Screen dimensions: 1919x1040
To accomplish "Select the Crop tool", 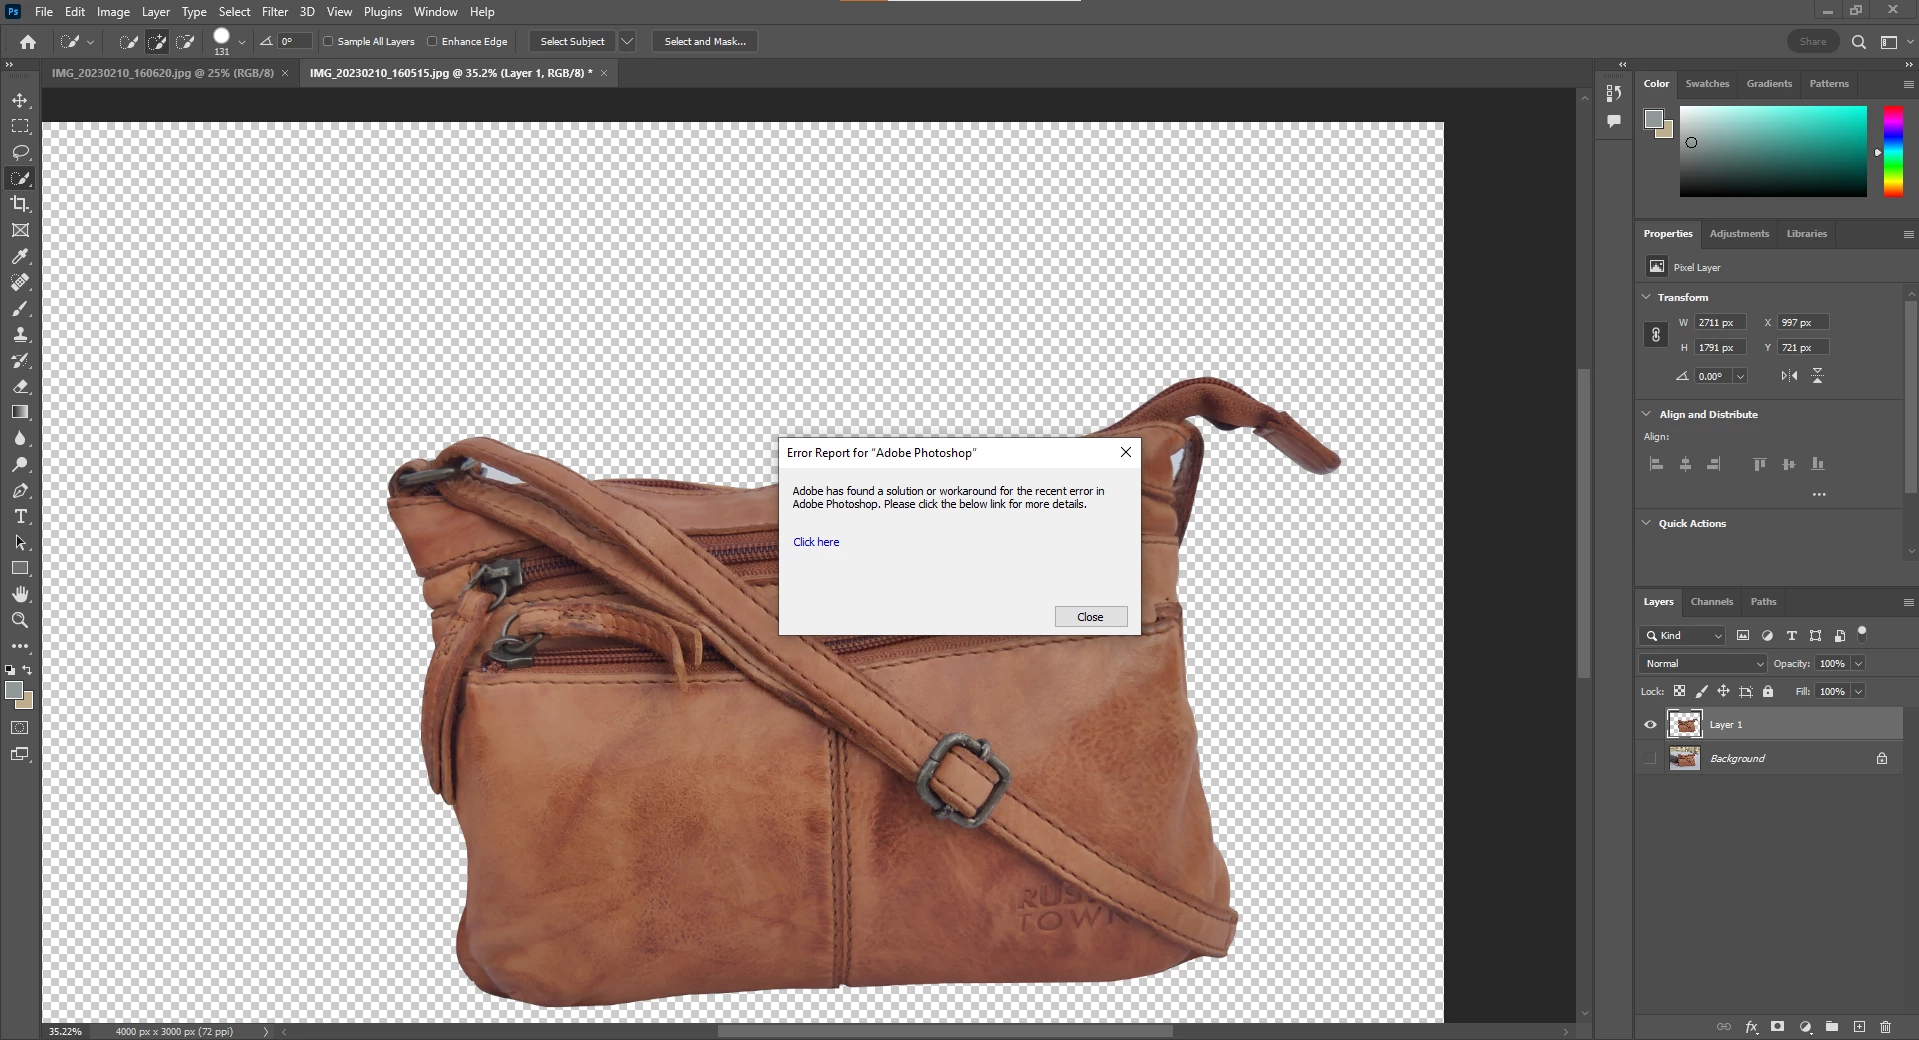I will 20,204.
